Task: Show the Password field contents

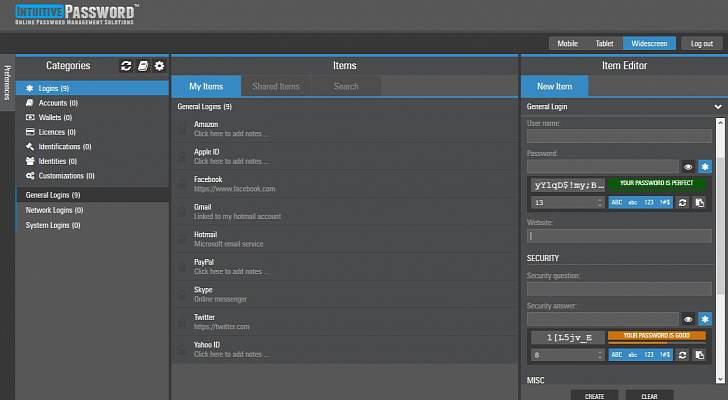Action: tap(688, 167)
